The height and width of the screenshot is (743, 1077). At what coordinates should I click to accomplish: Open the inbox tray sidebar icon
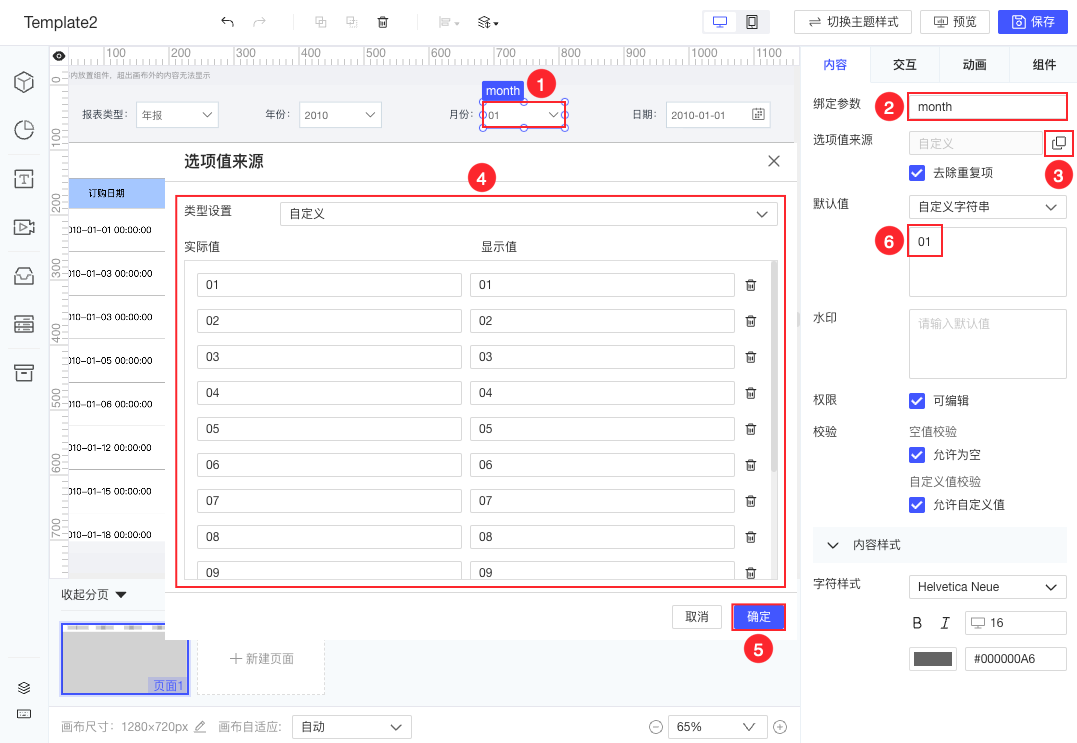[24, 275]
